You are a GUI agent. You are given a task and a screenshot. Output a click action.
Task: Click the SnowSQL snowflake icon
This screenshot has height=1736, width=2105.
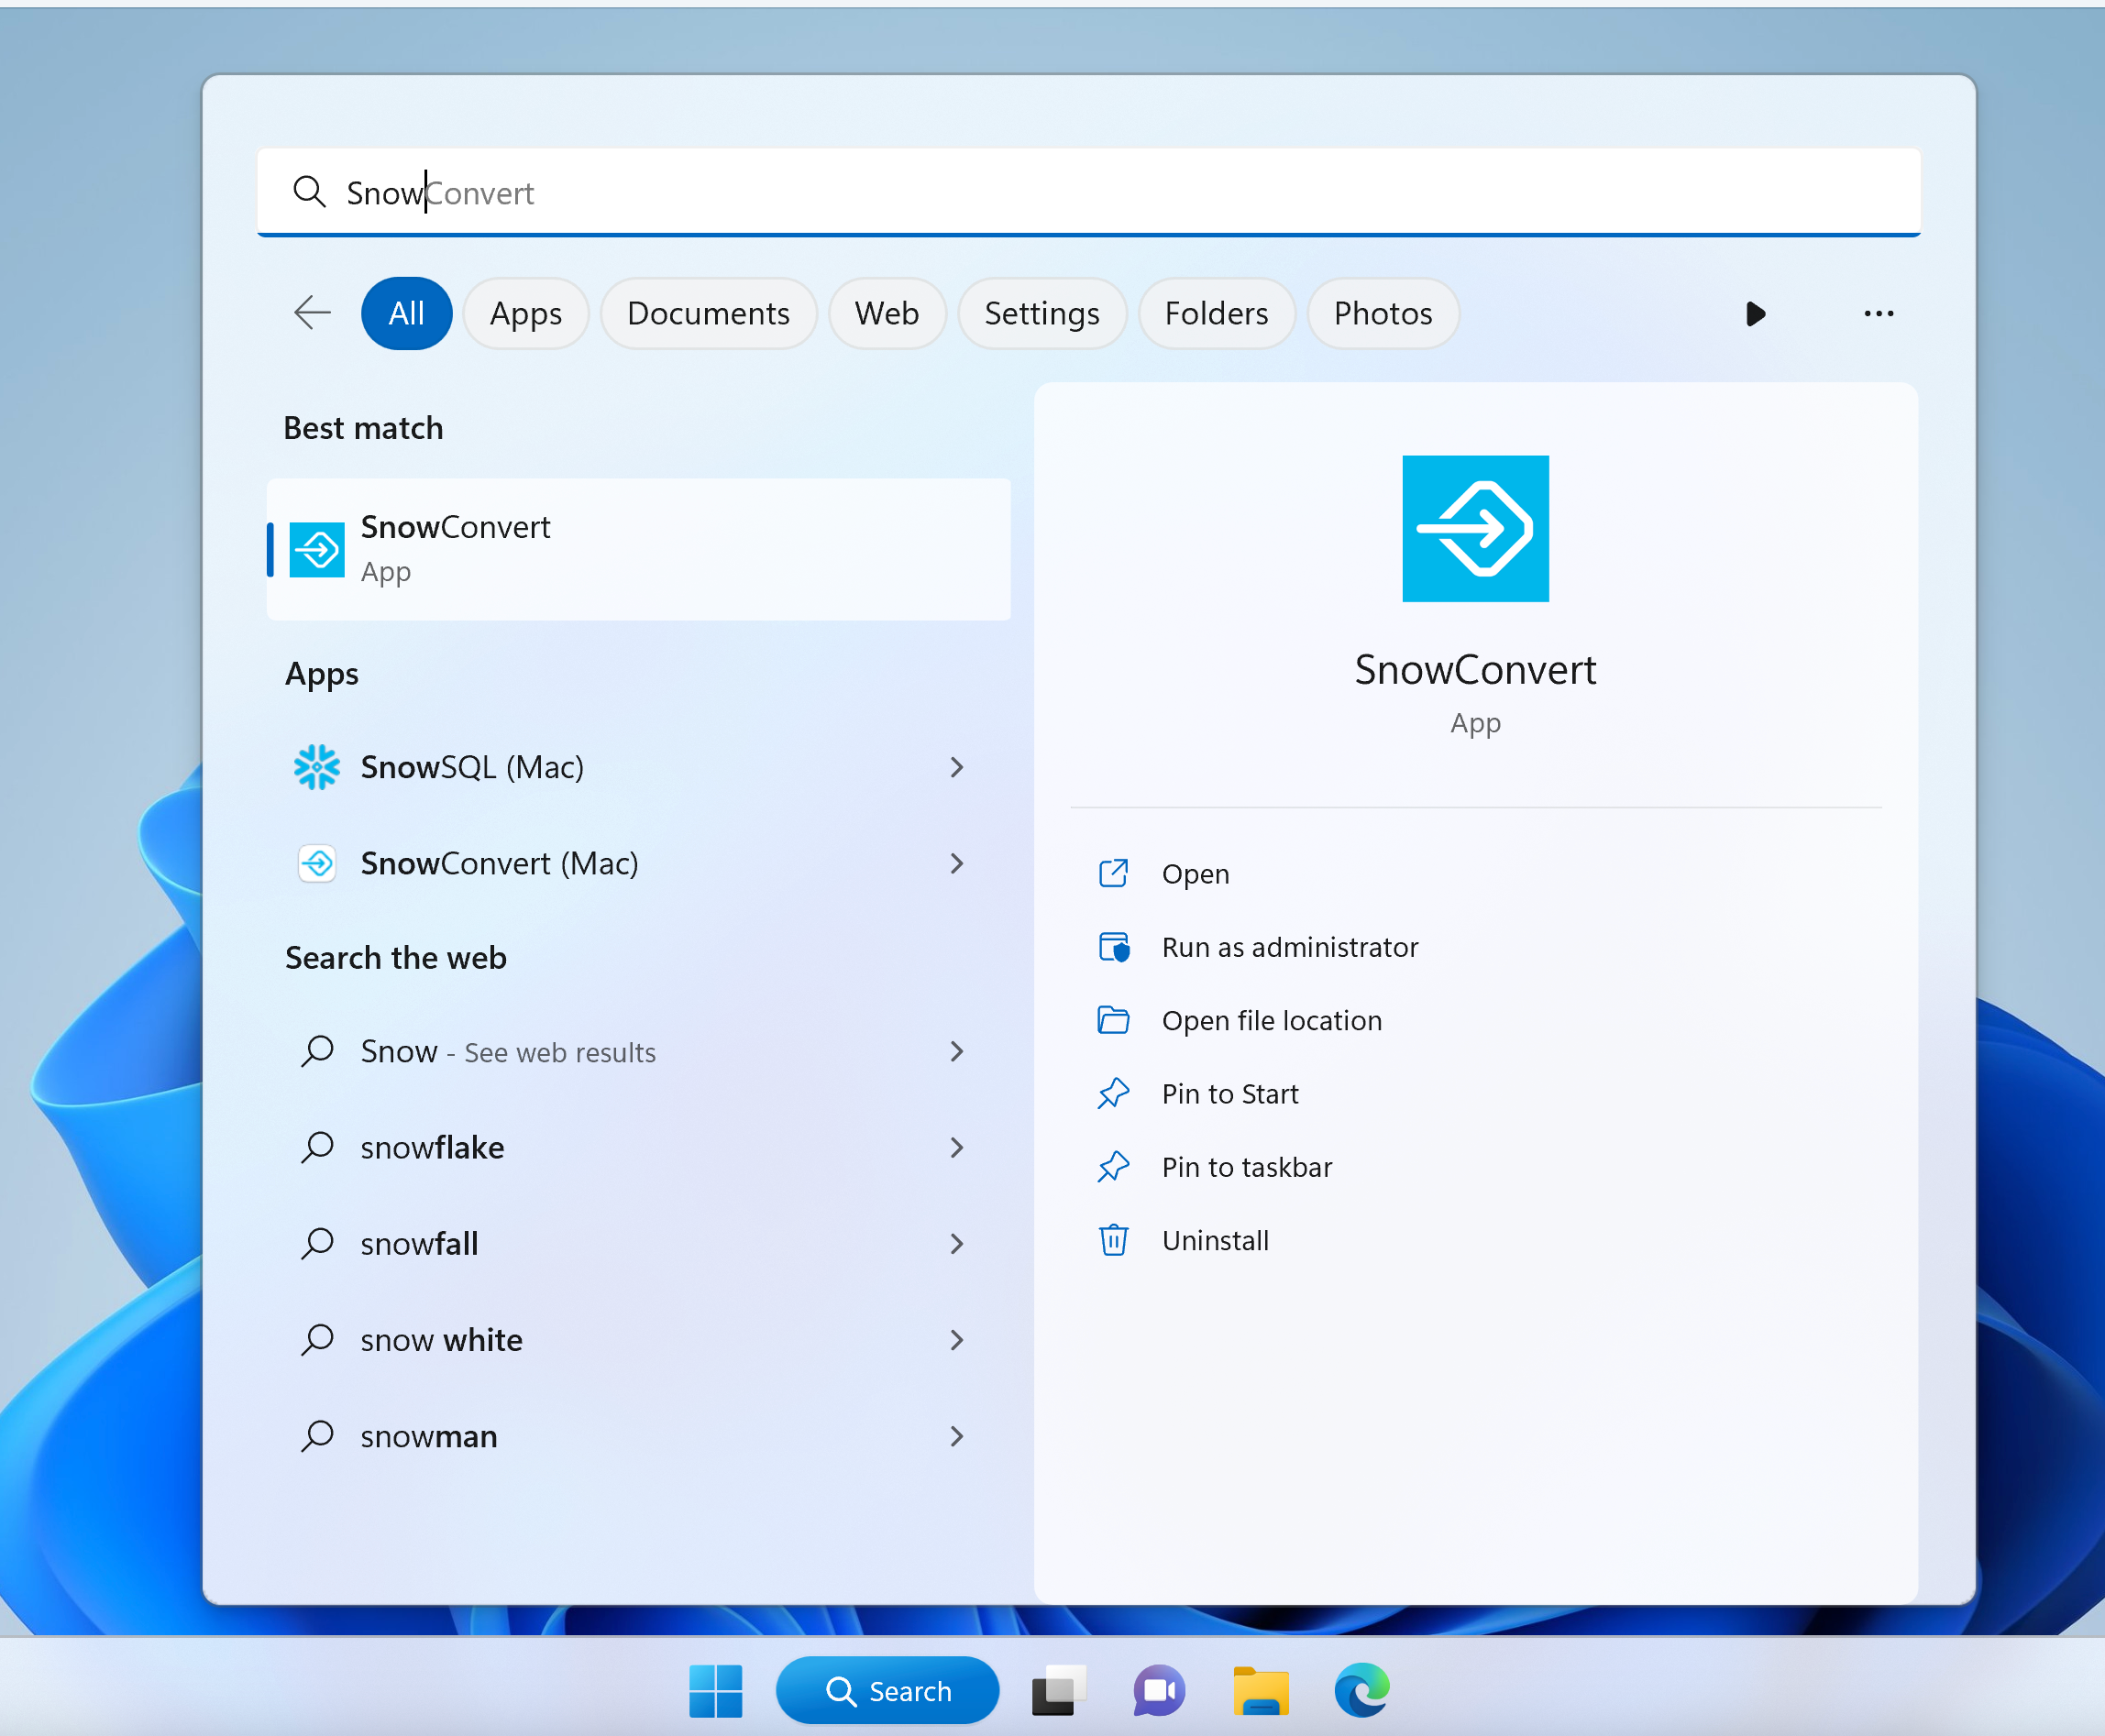(x=316, y=766)
